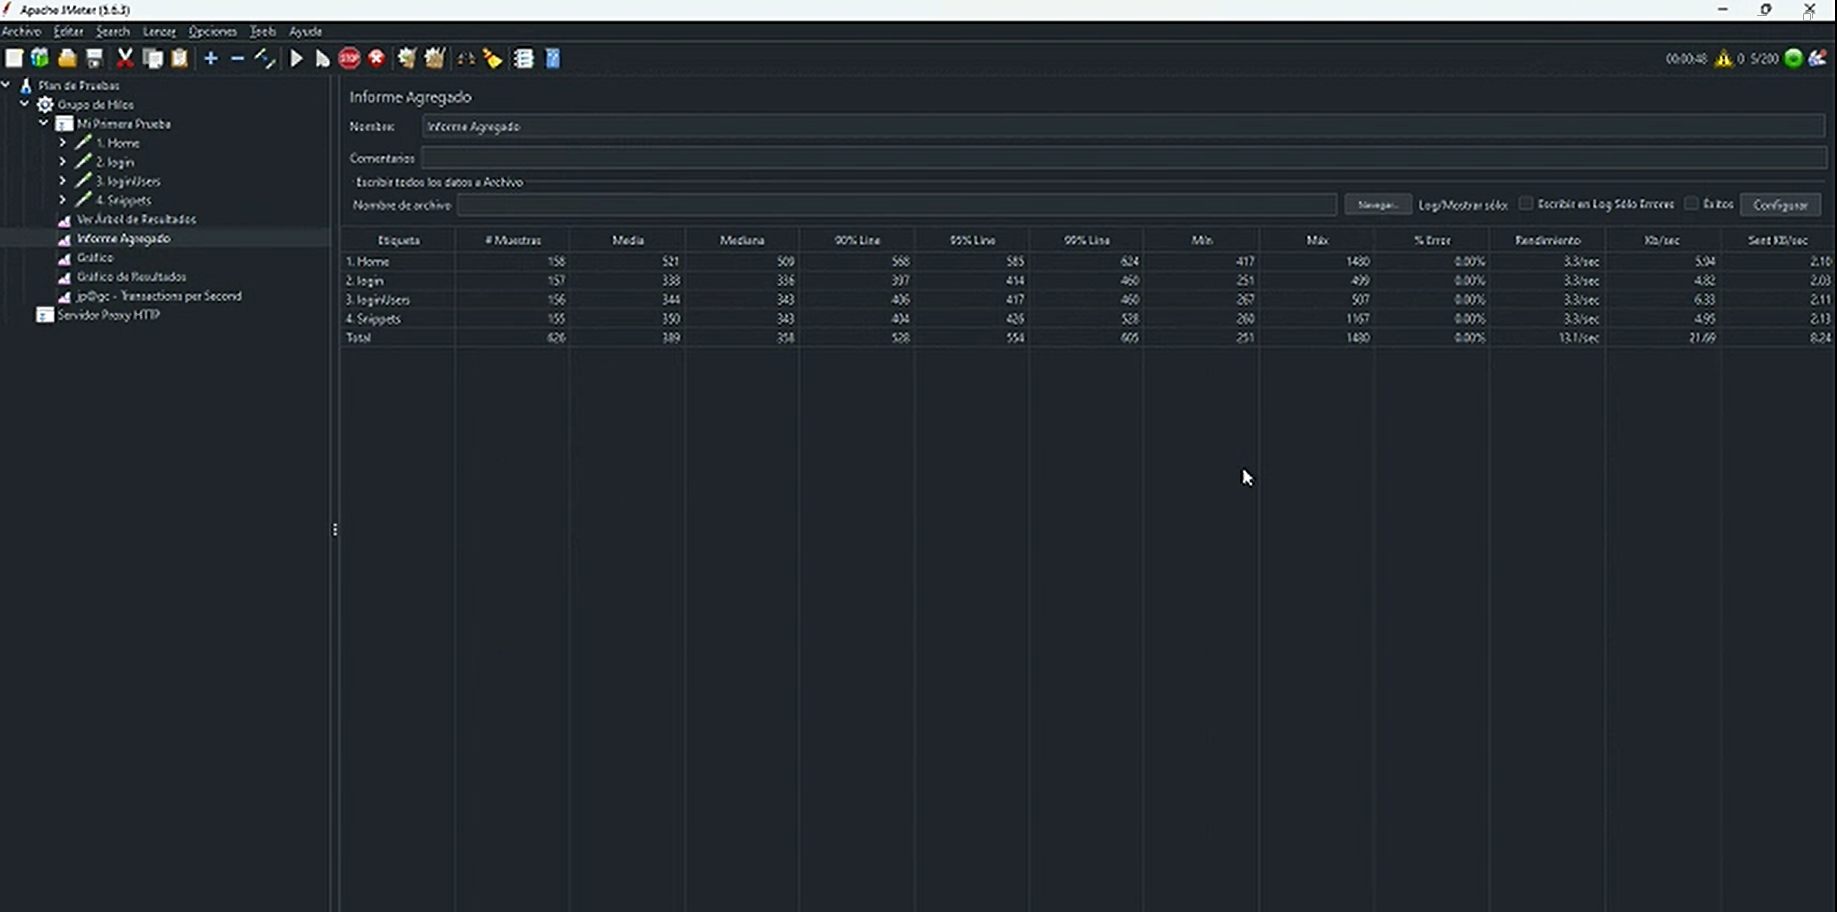Expand all nodes with the plus icon
The image size is (1837, 912).
pyautogui.click(x=211, y=59)
